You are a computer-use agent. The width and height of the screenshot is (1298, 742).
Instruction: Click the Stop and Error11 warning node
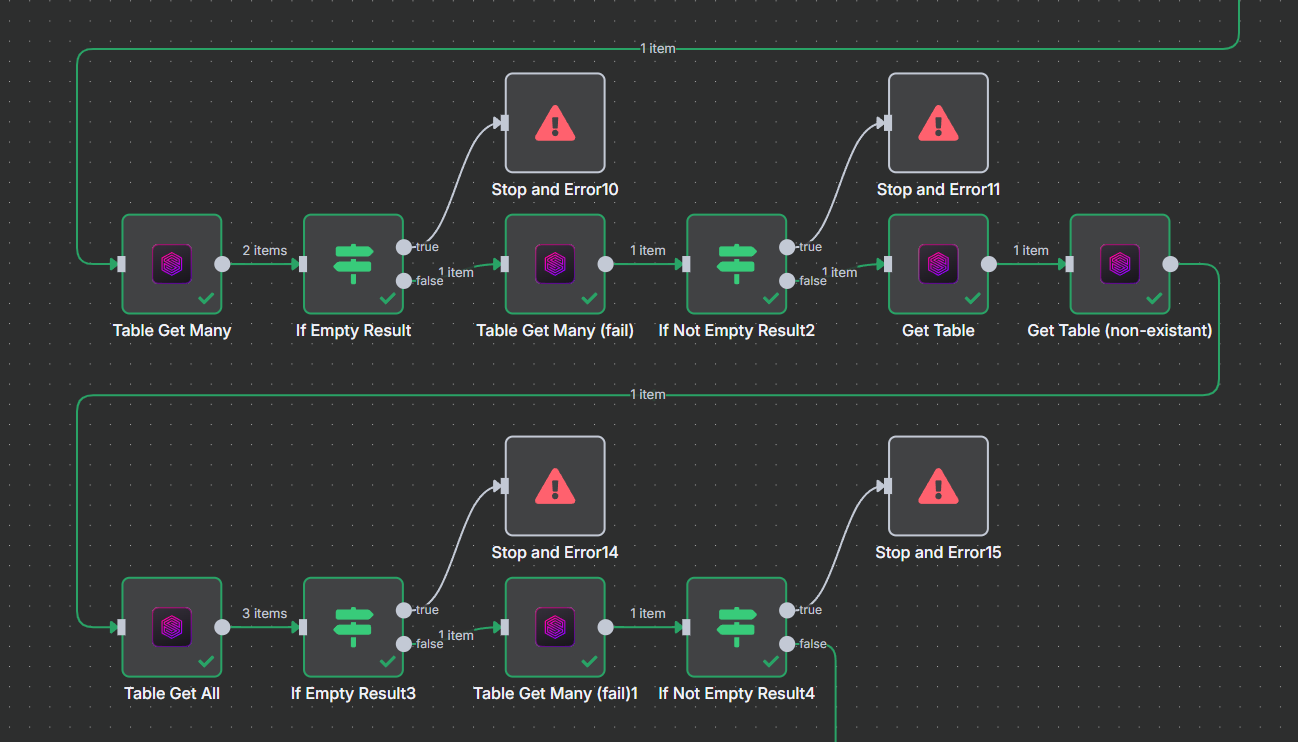(x=938, y=123)
